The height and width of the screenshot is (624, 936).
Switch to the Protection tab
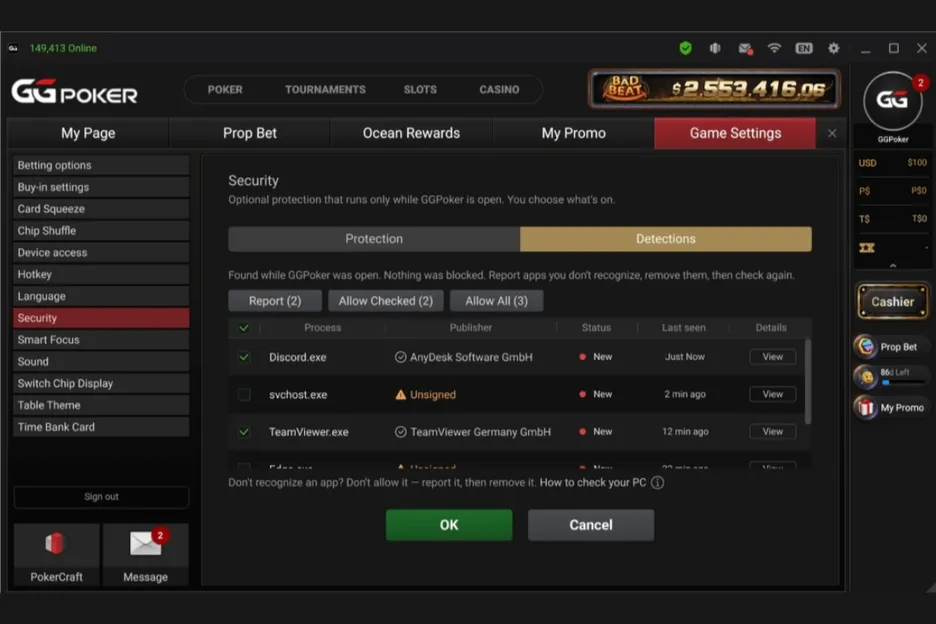coord(374,239)
